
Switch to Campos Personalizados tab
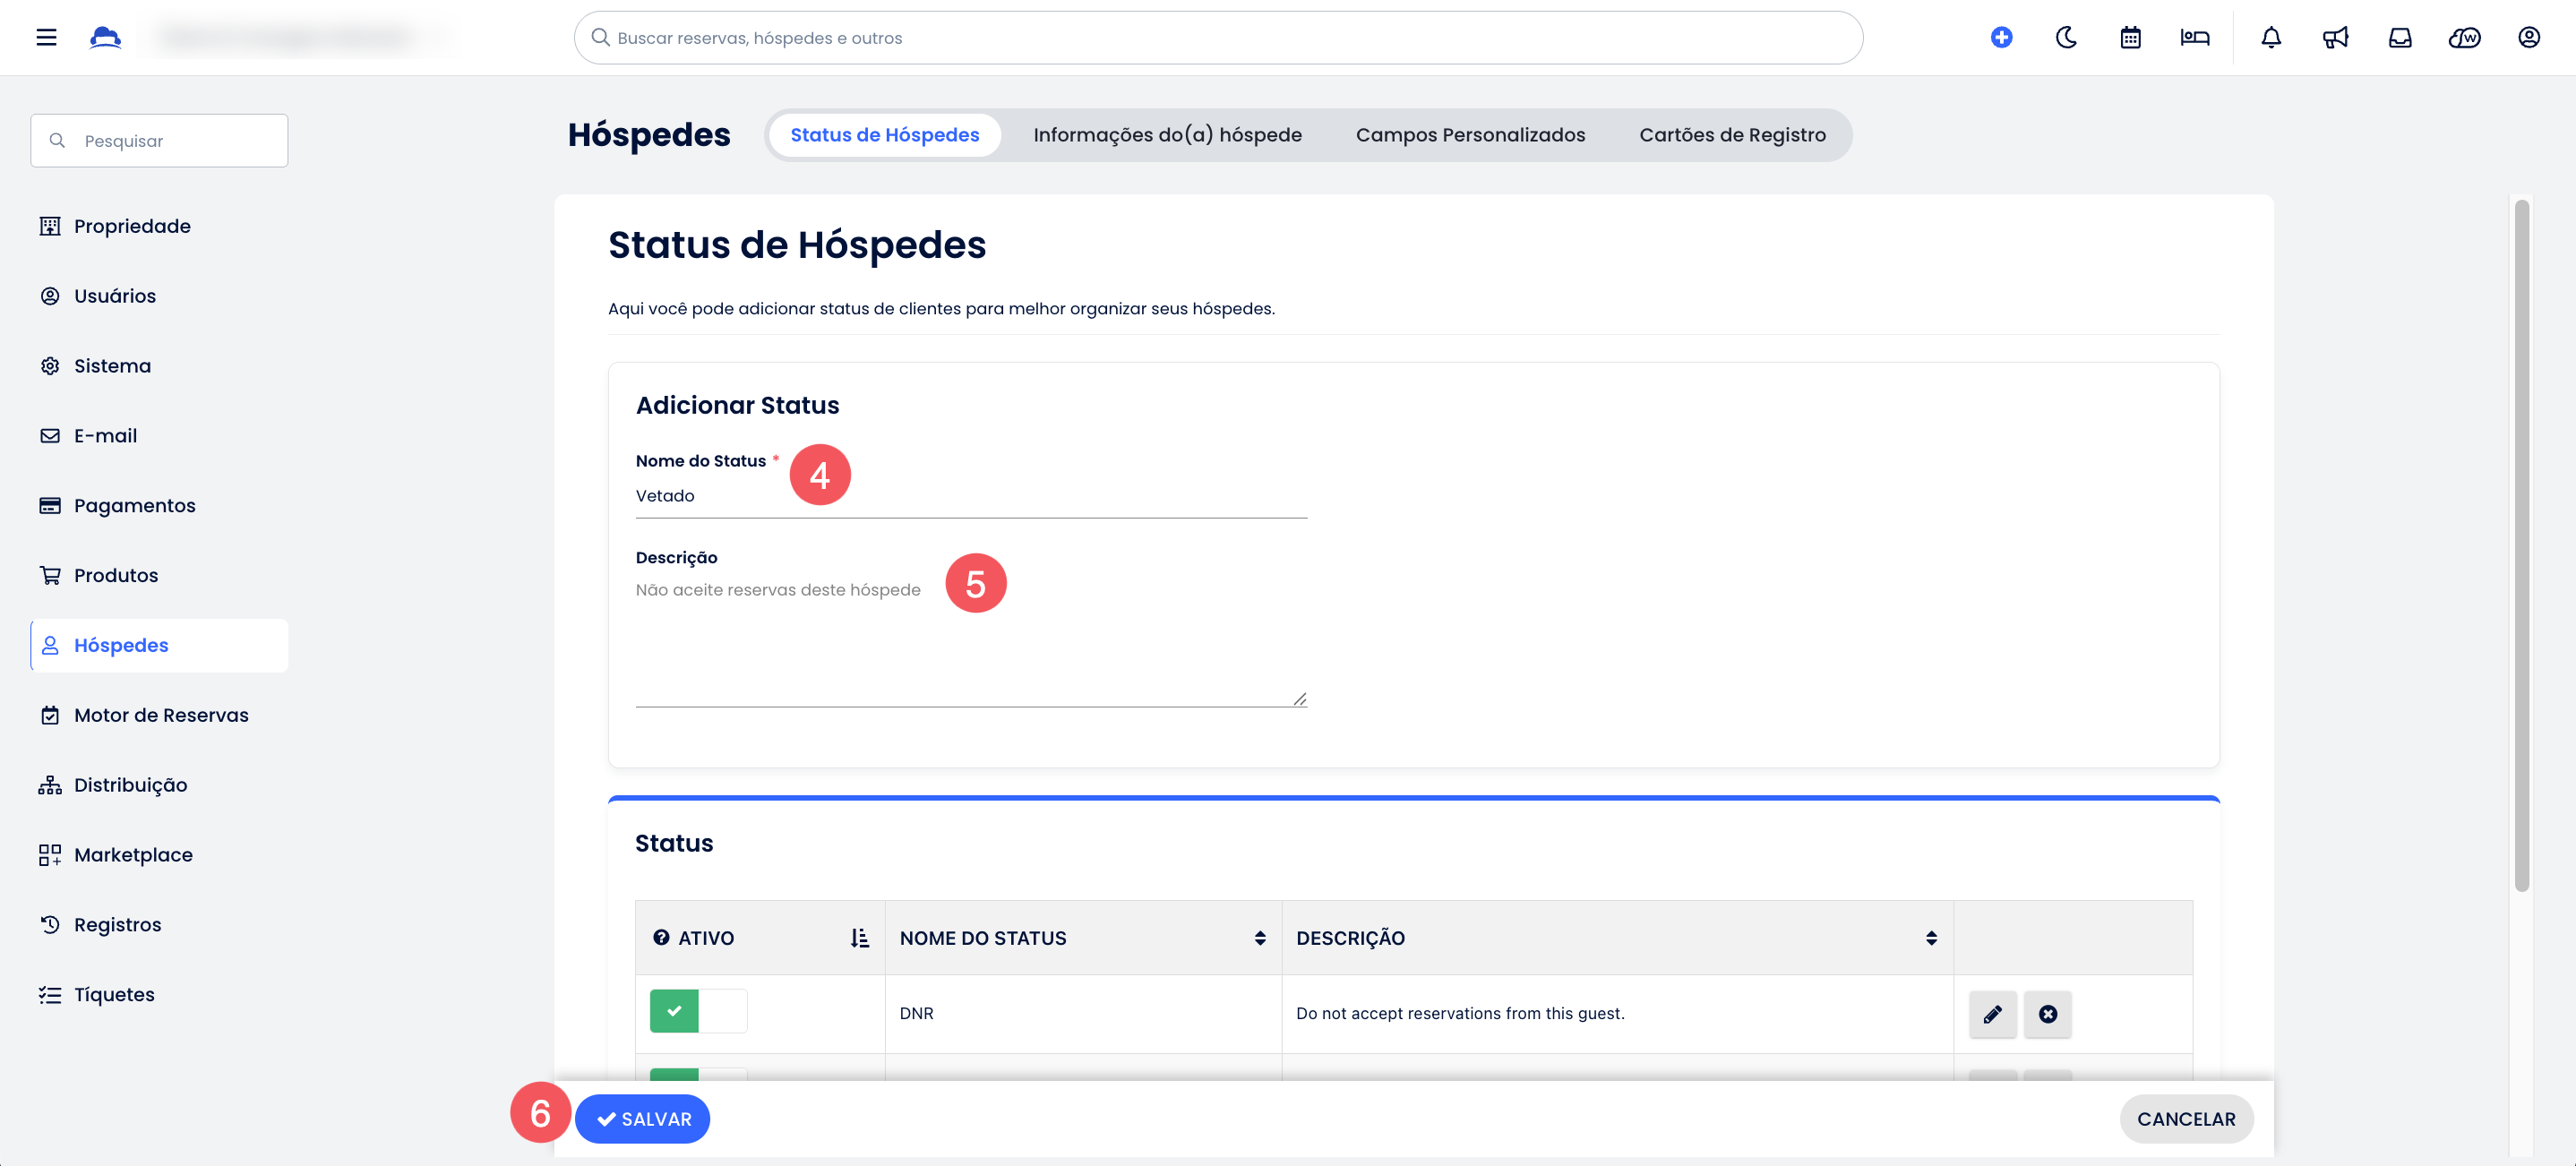(x=1470, y=135)
